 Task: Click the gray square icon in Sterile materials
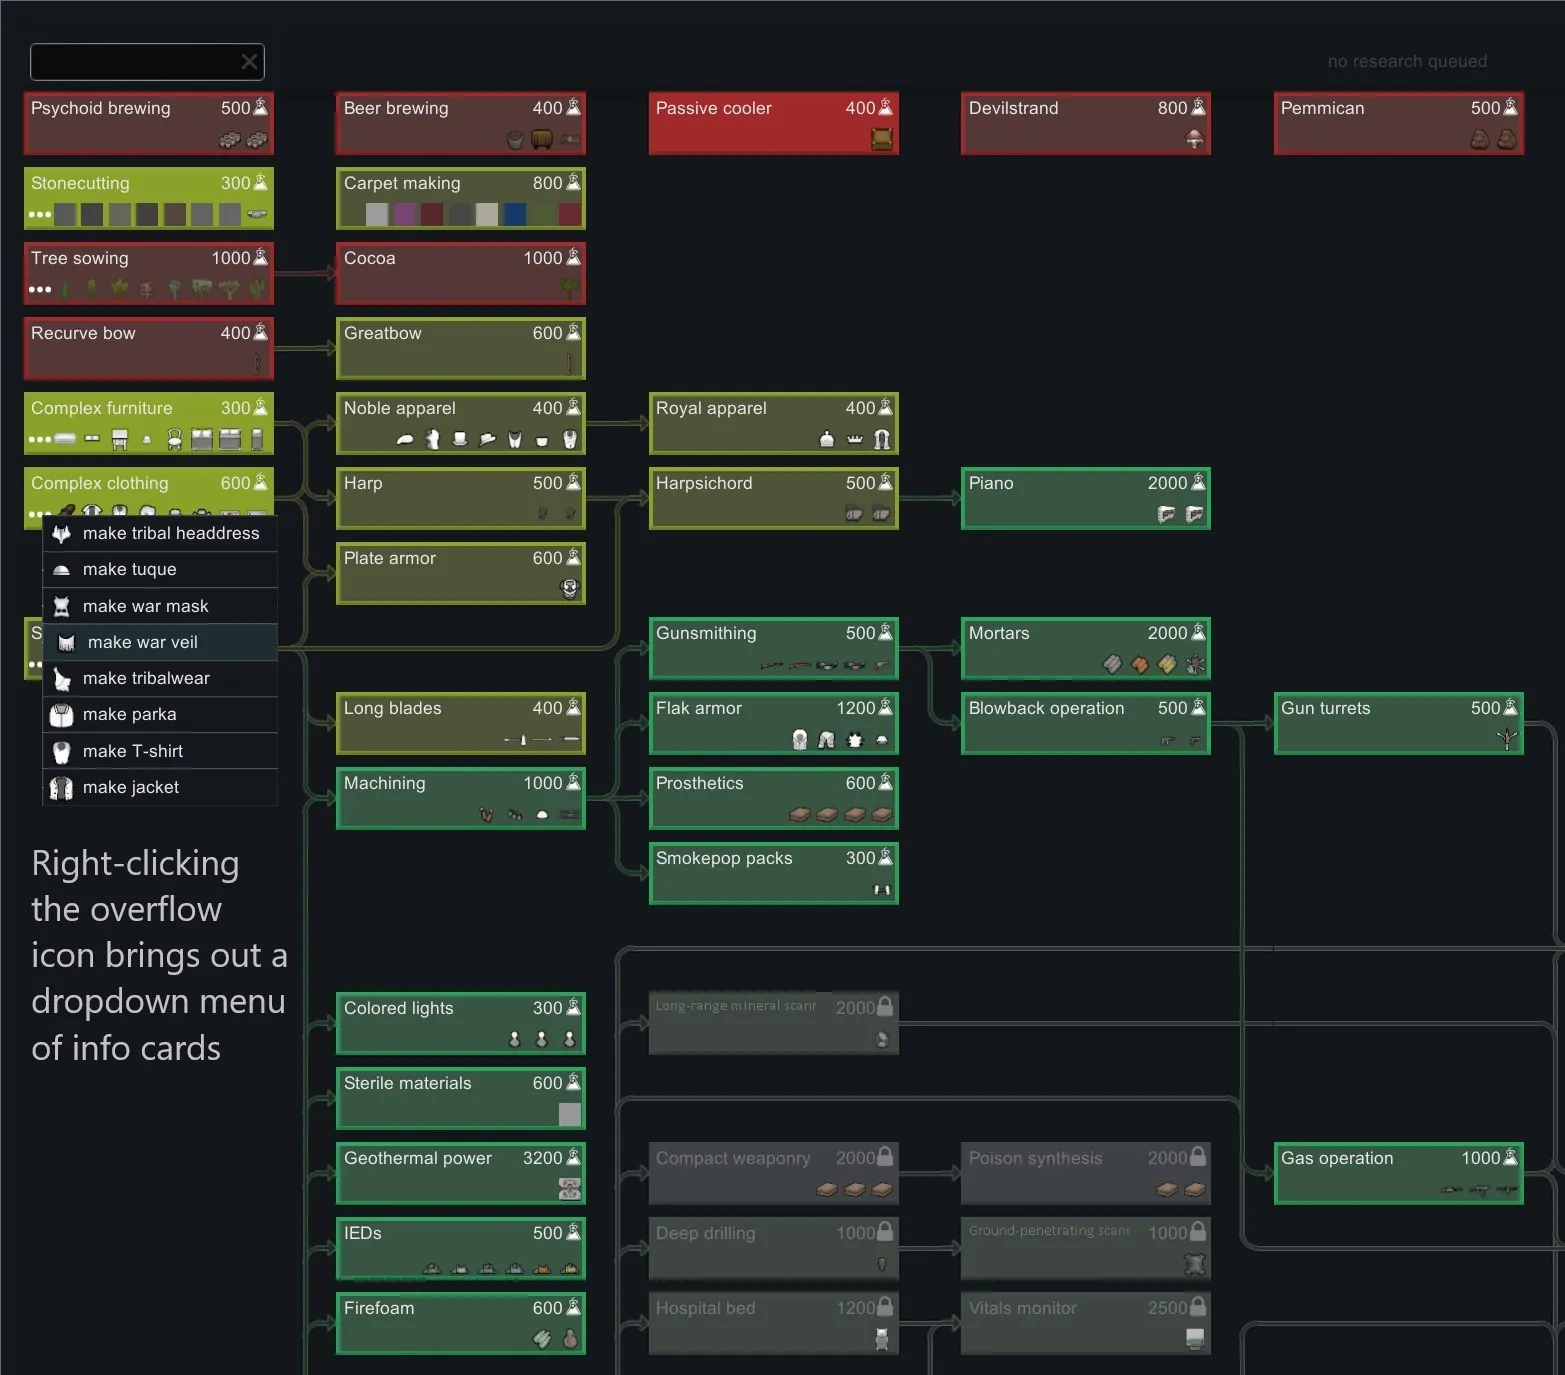569,1114
